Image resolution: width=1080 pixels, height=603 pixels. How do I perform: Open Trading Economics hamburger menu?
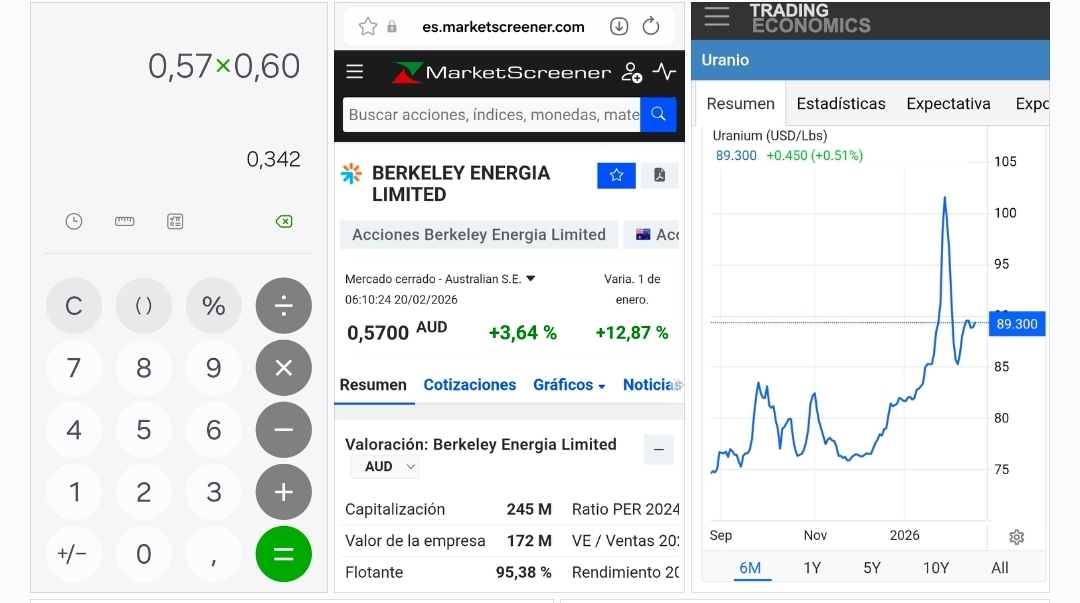click(x=717, y=17)
